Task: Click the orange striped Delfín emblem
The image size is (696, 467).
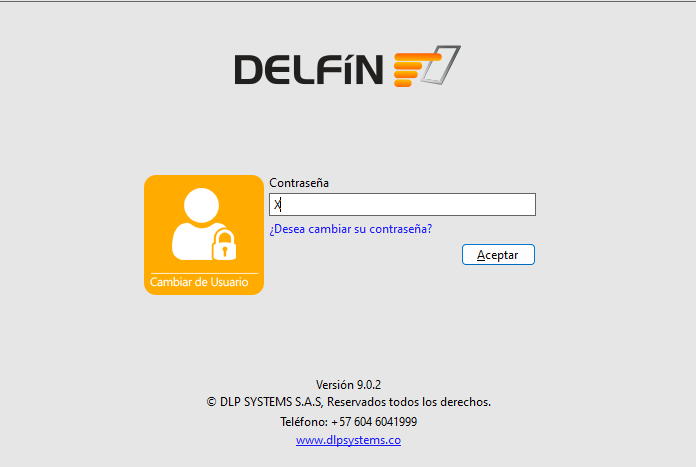Action: click(x=417, y=69)
